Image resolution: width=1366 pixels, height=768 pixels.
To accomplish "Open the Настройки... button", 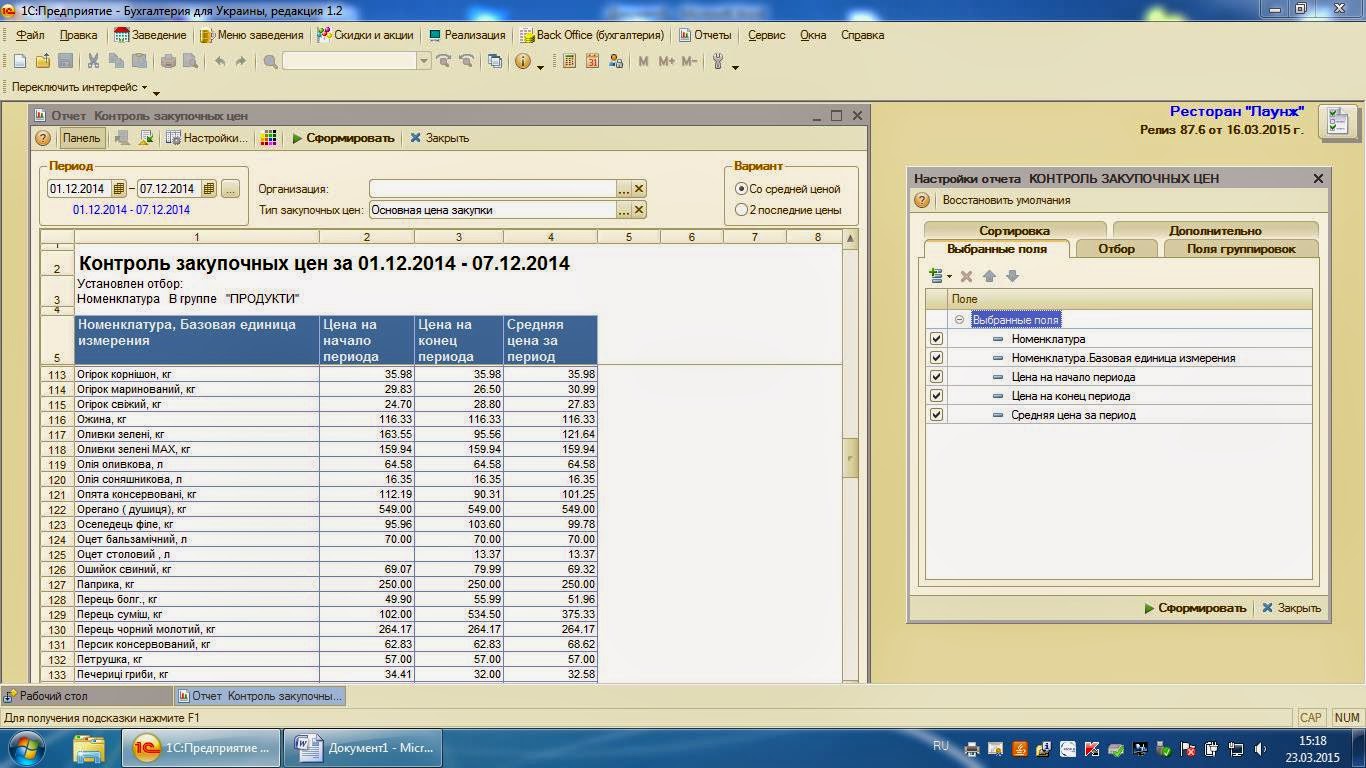I will click(x=206, y=138).
